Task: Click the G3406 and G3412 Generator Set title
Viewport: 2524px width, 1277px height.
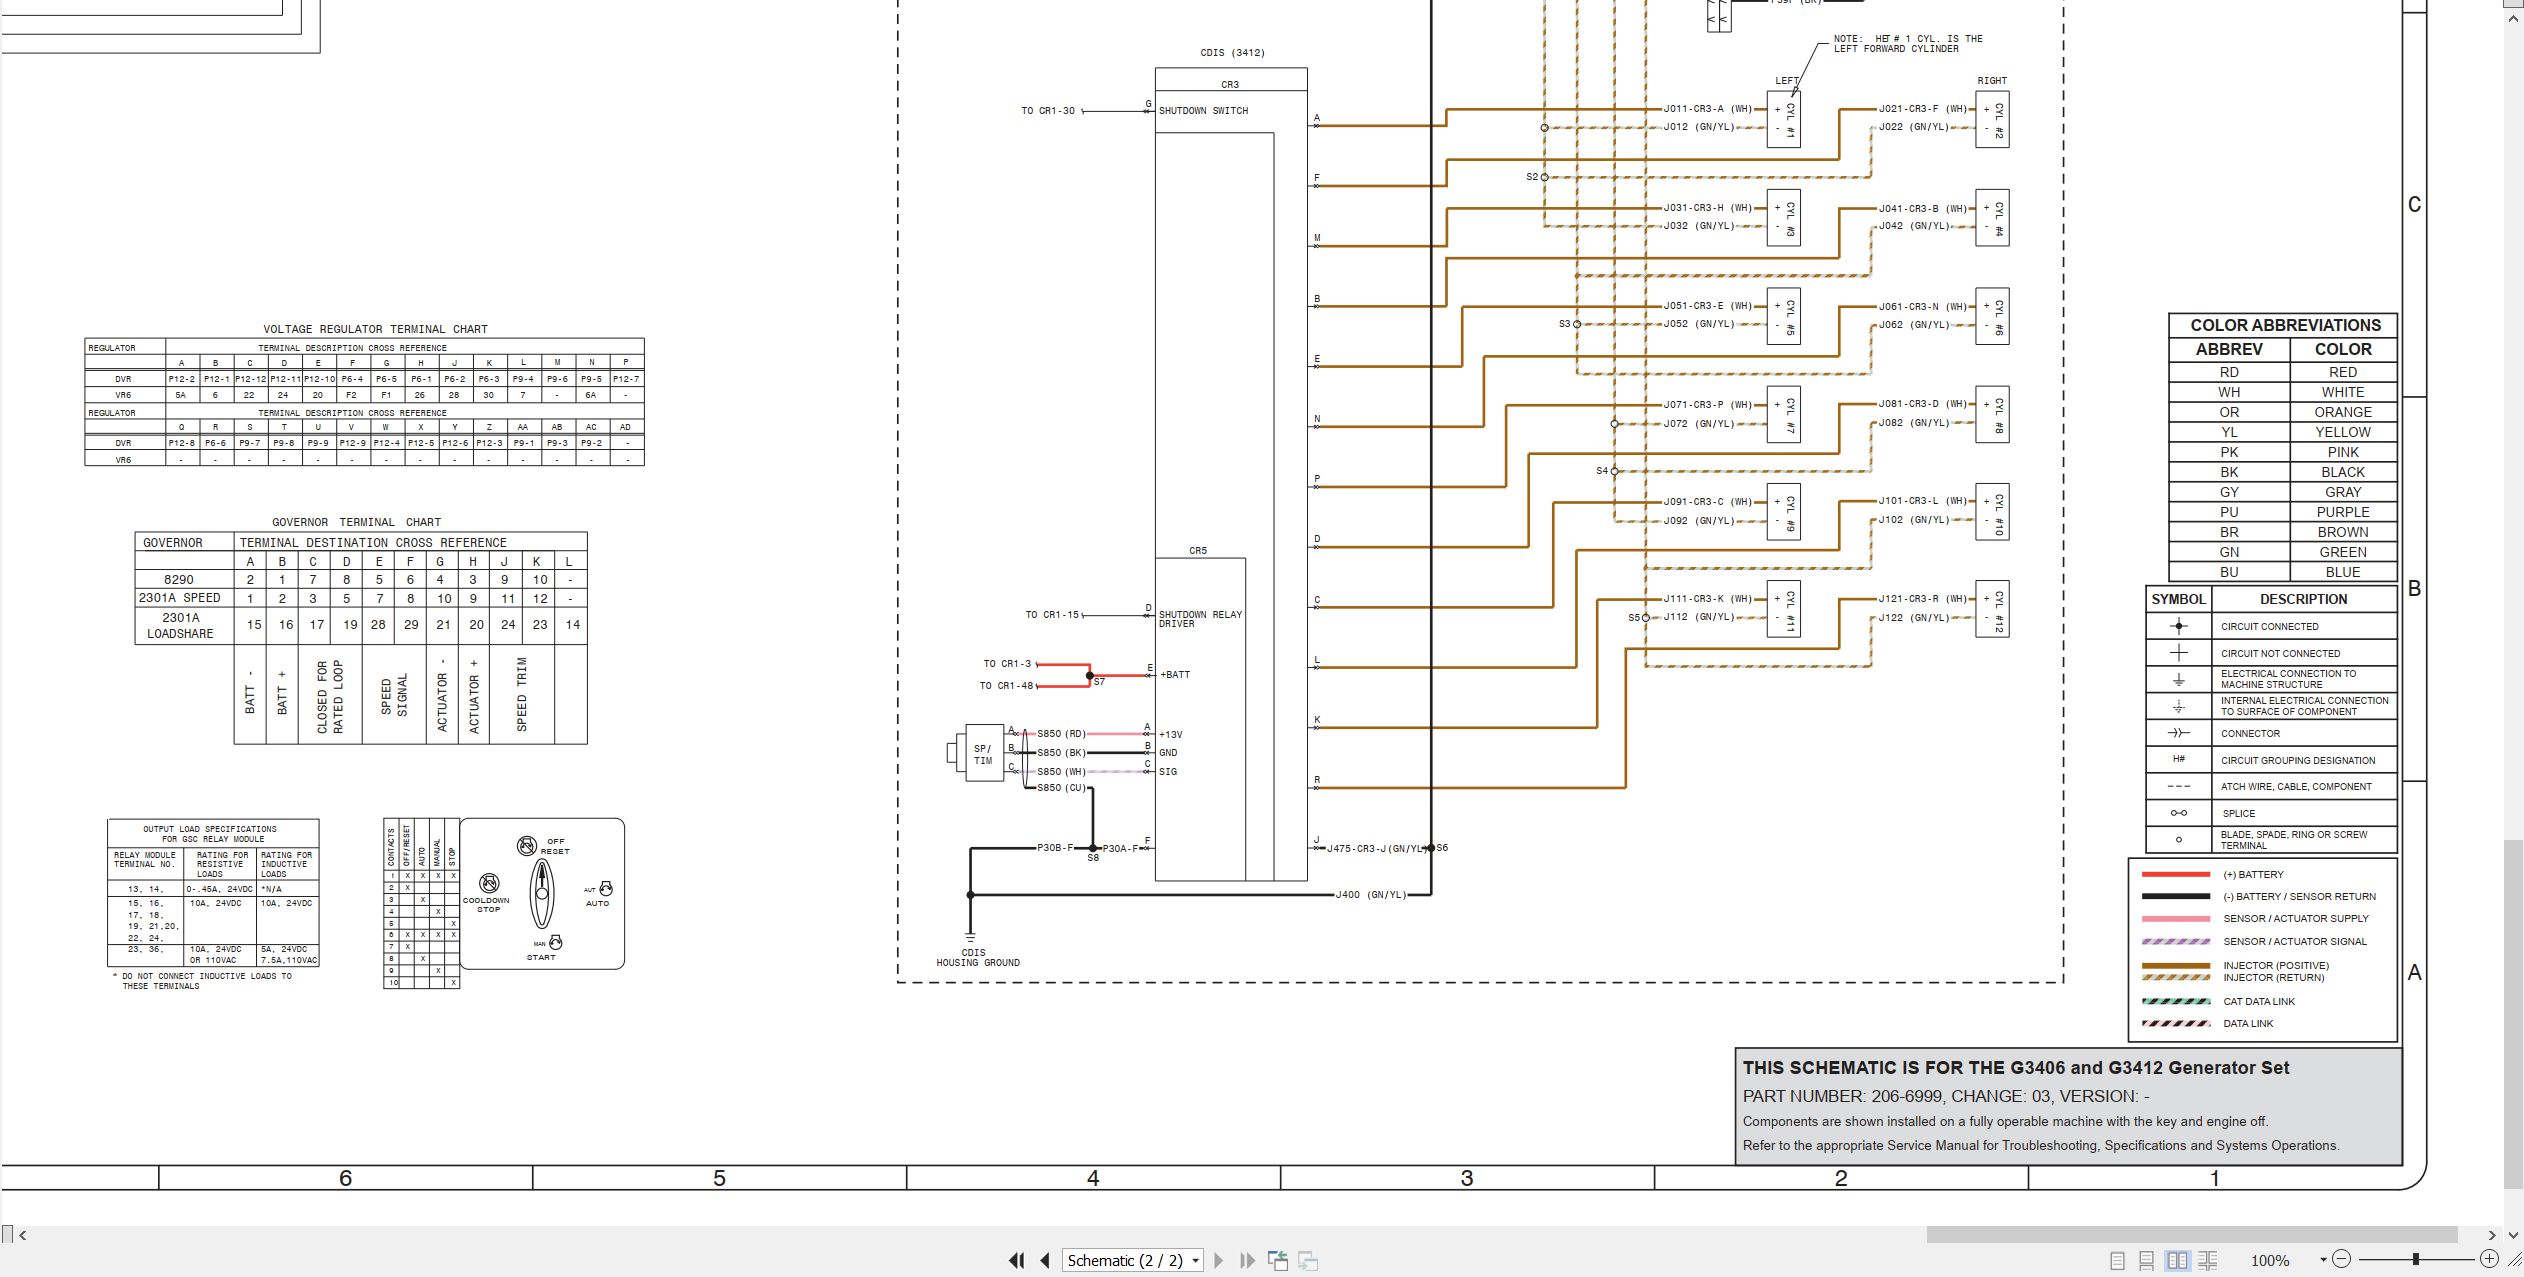Action: coord(2016,1068)
